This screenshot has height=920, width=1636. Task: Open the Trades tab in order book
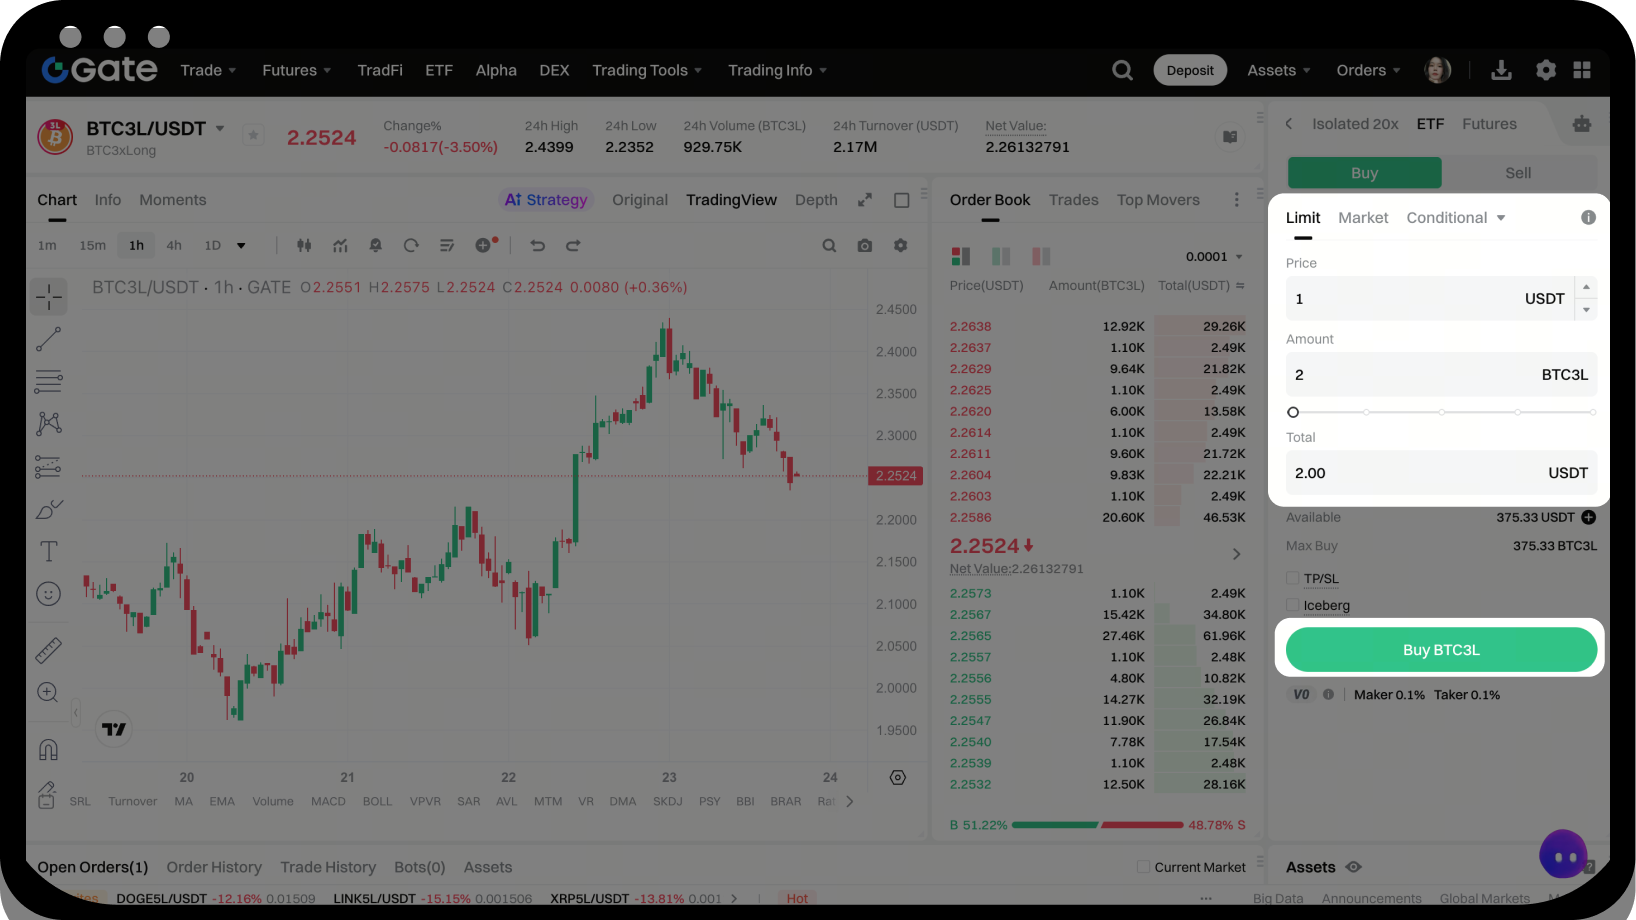1073,200
